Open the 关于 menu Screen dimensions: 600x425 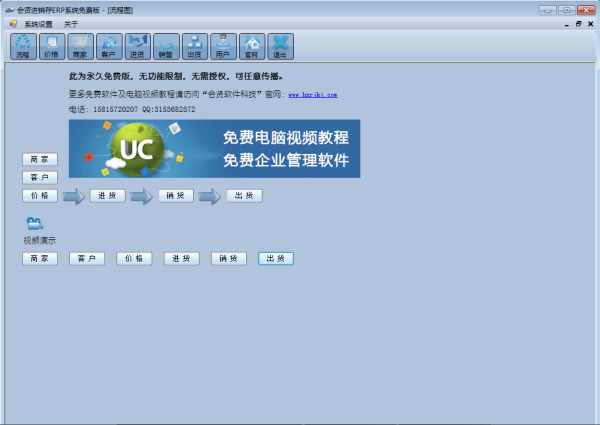click(x=71, y=24)
